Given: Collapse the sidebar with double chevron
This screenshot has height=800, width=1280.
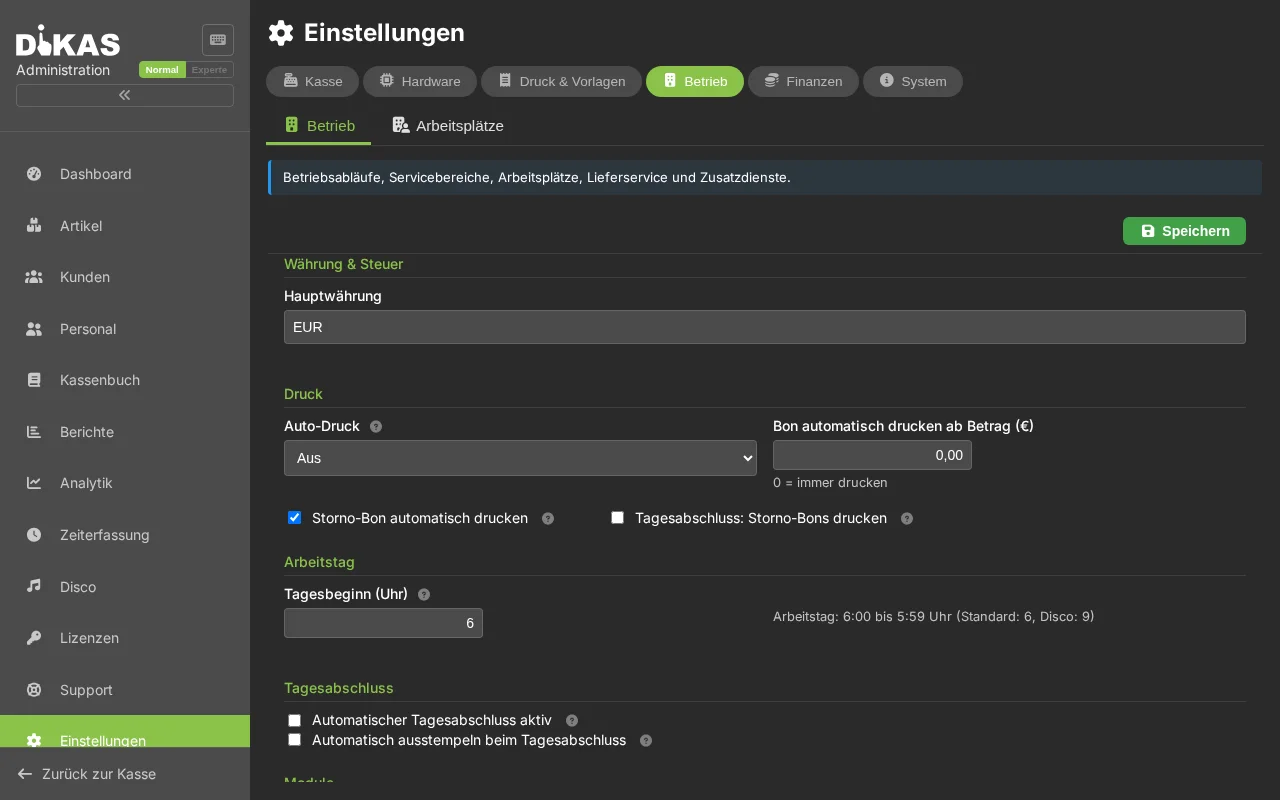Looking at the screenshot, I should pyautogui.click(x=125, y=95).
